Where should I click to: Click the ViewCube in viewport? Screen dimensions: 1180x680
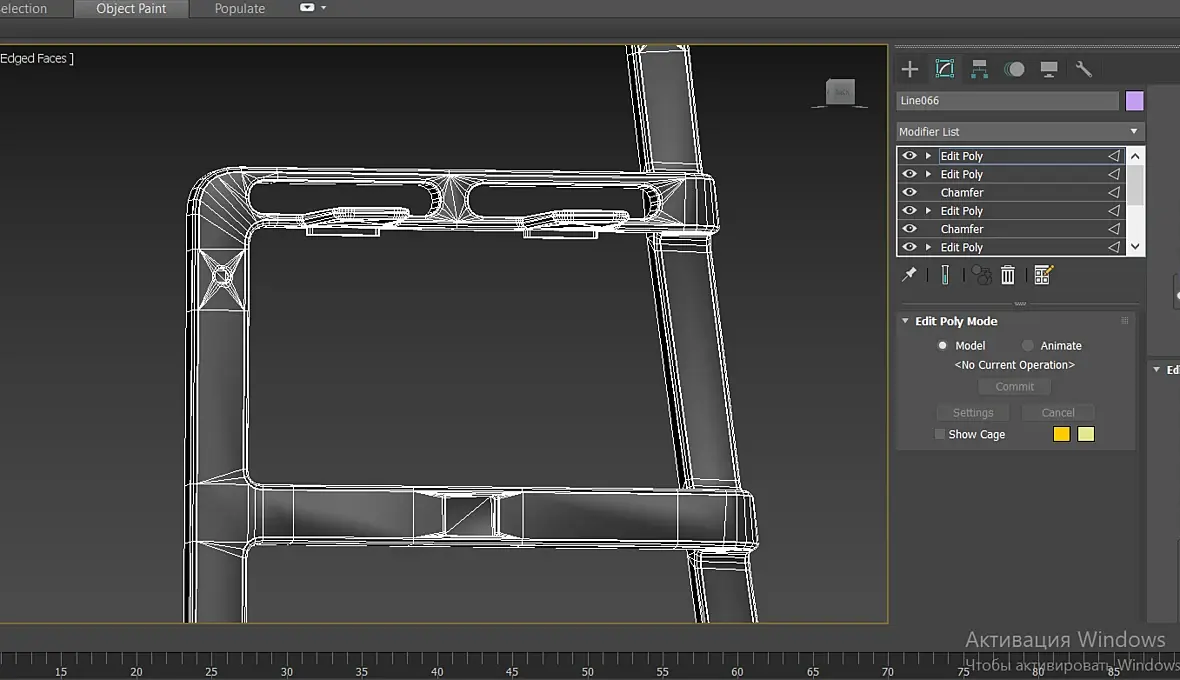[x=840, y=93]
